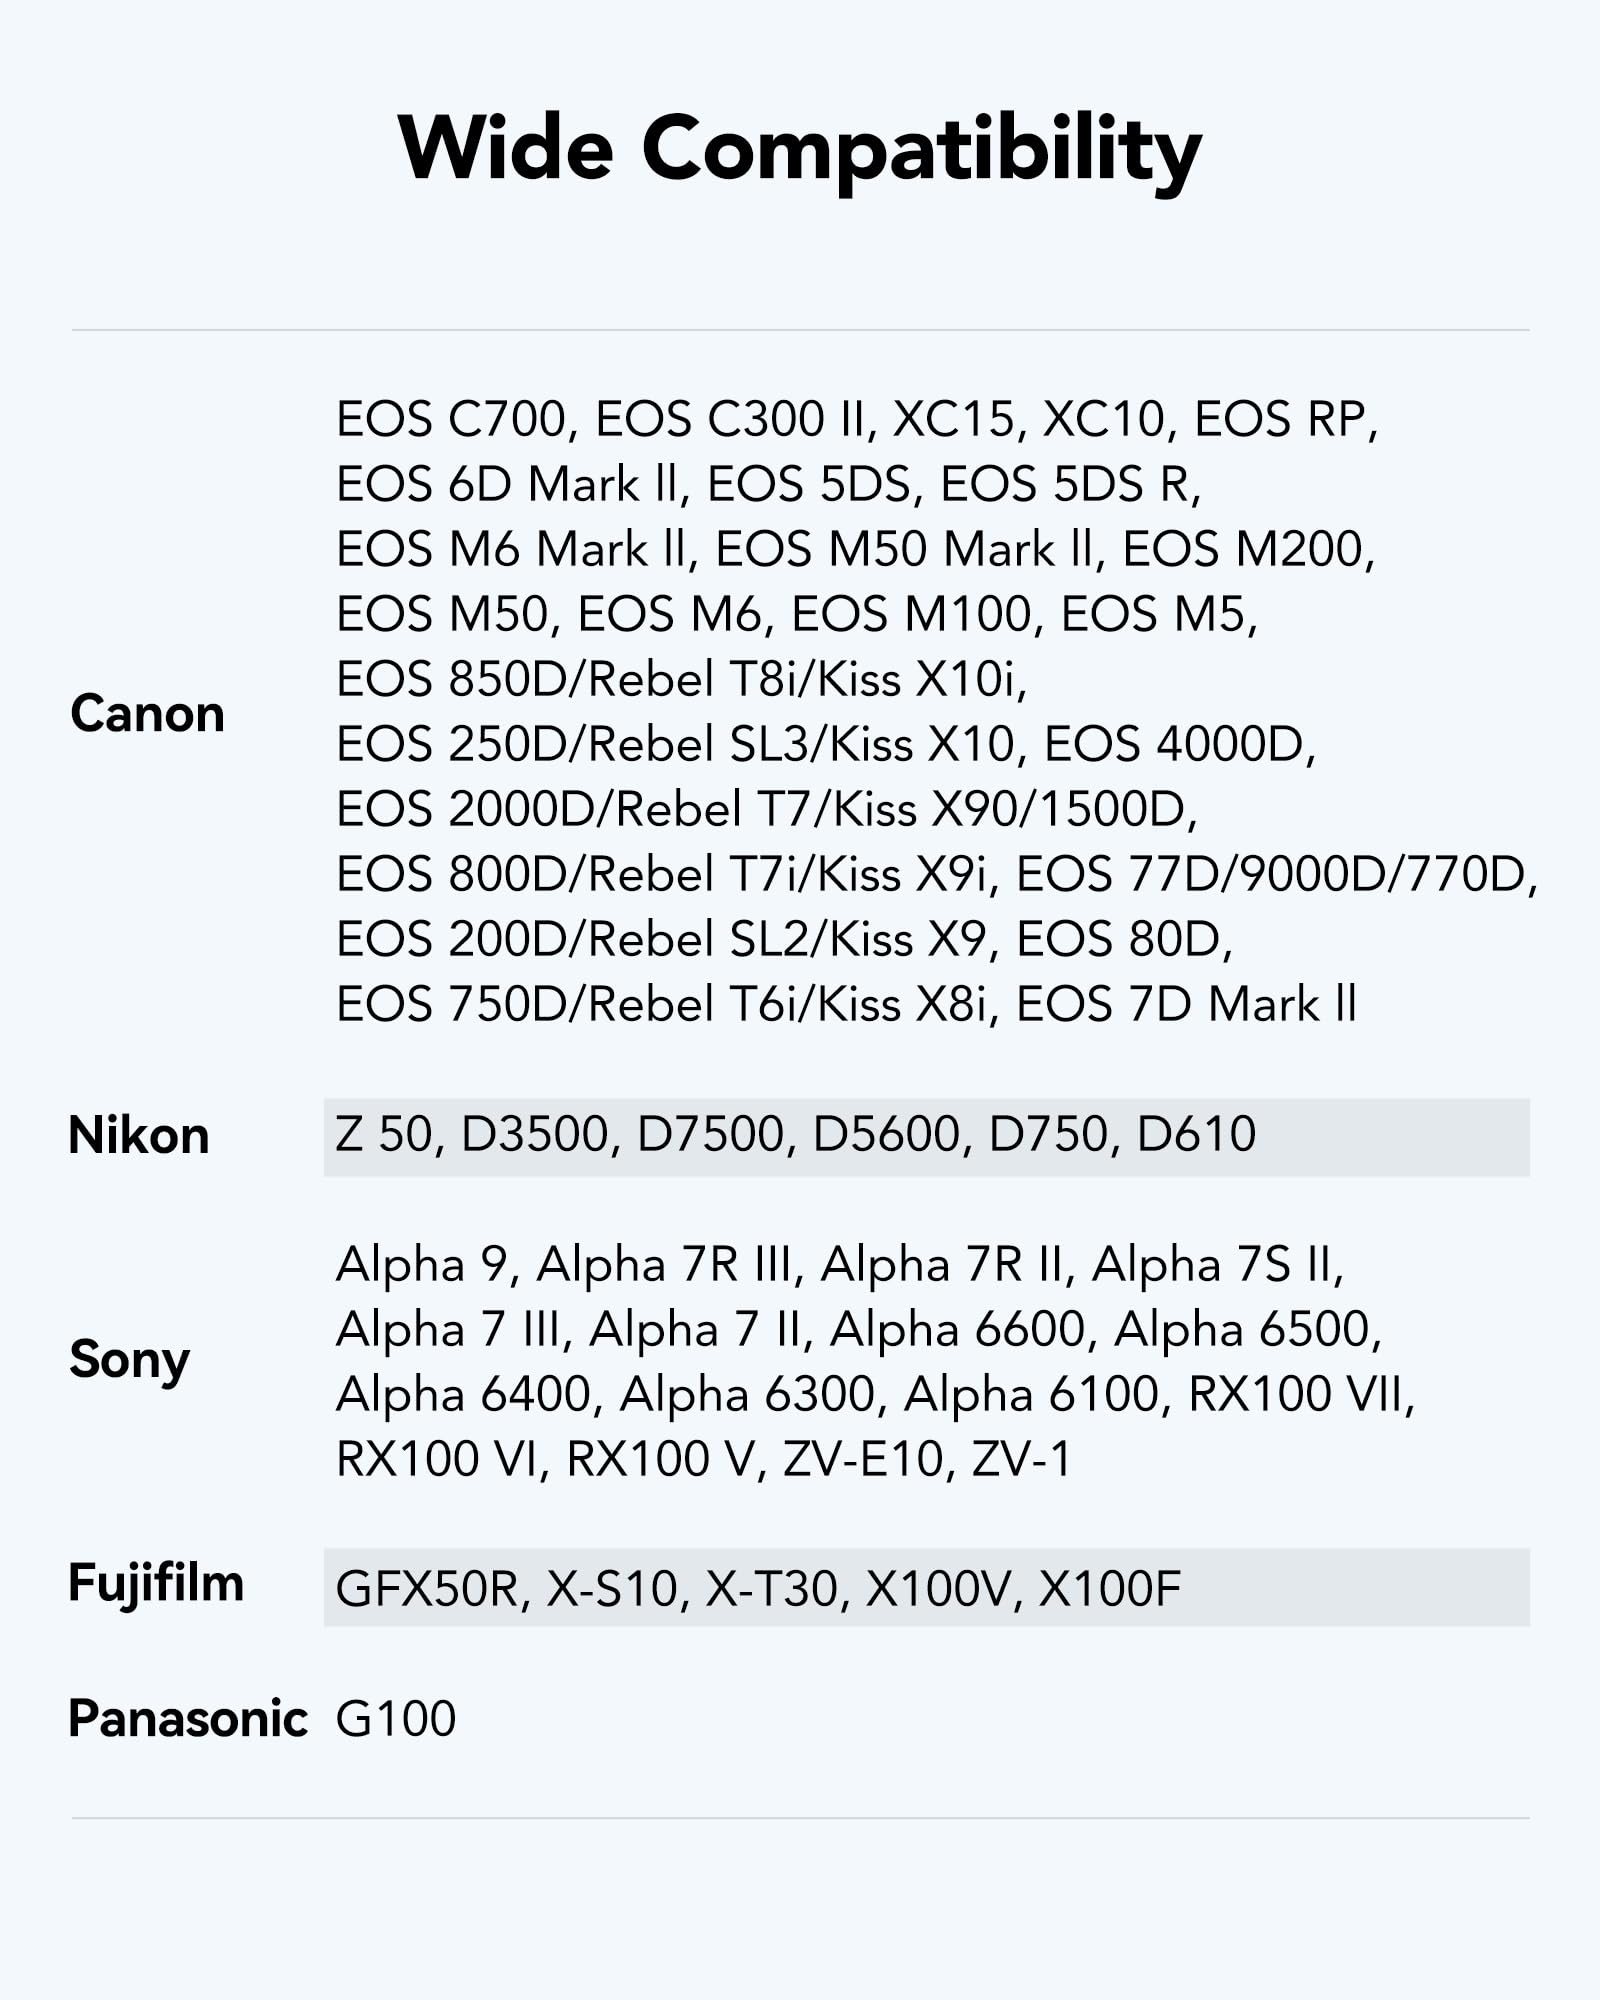Click the Panasonic G100 model text
The image size is (1600, 2000).
(396, 1719)
